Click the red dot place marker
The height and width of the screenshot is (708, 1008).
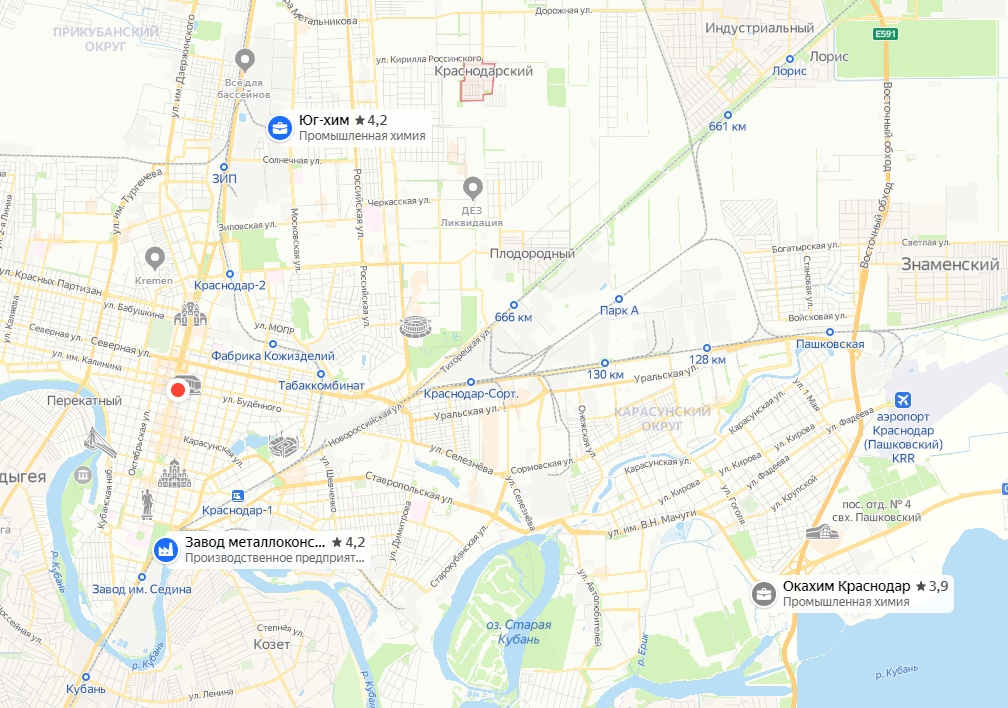pos(178,390)
